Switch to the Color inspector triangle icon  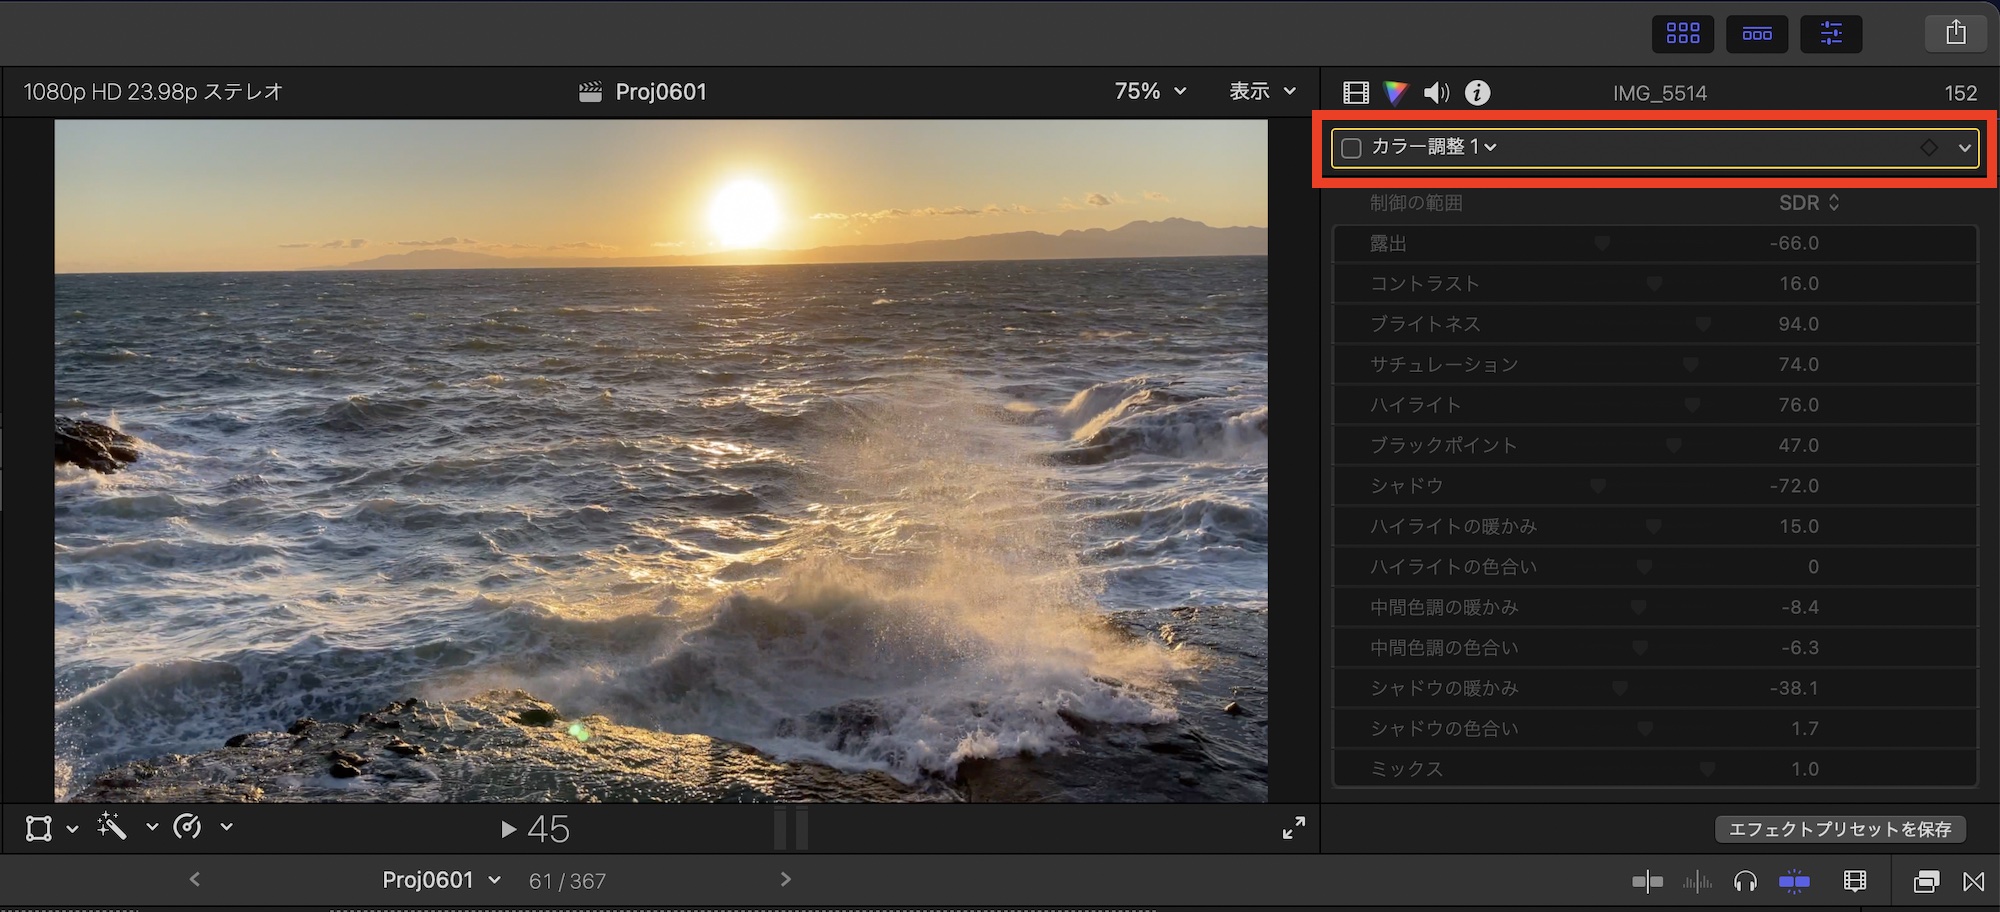[x=1395, y=93]
